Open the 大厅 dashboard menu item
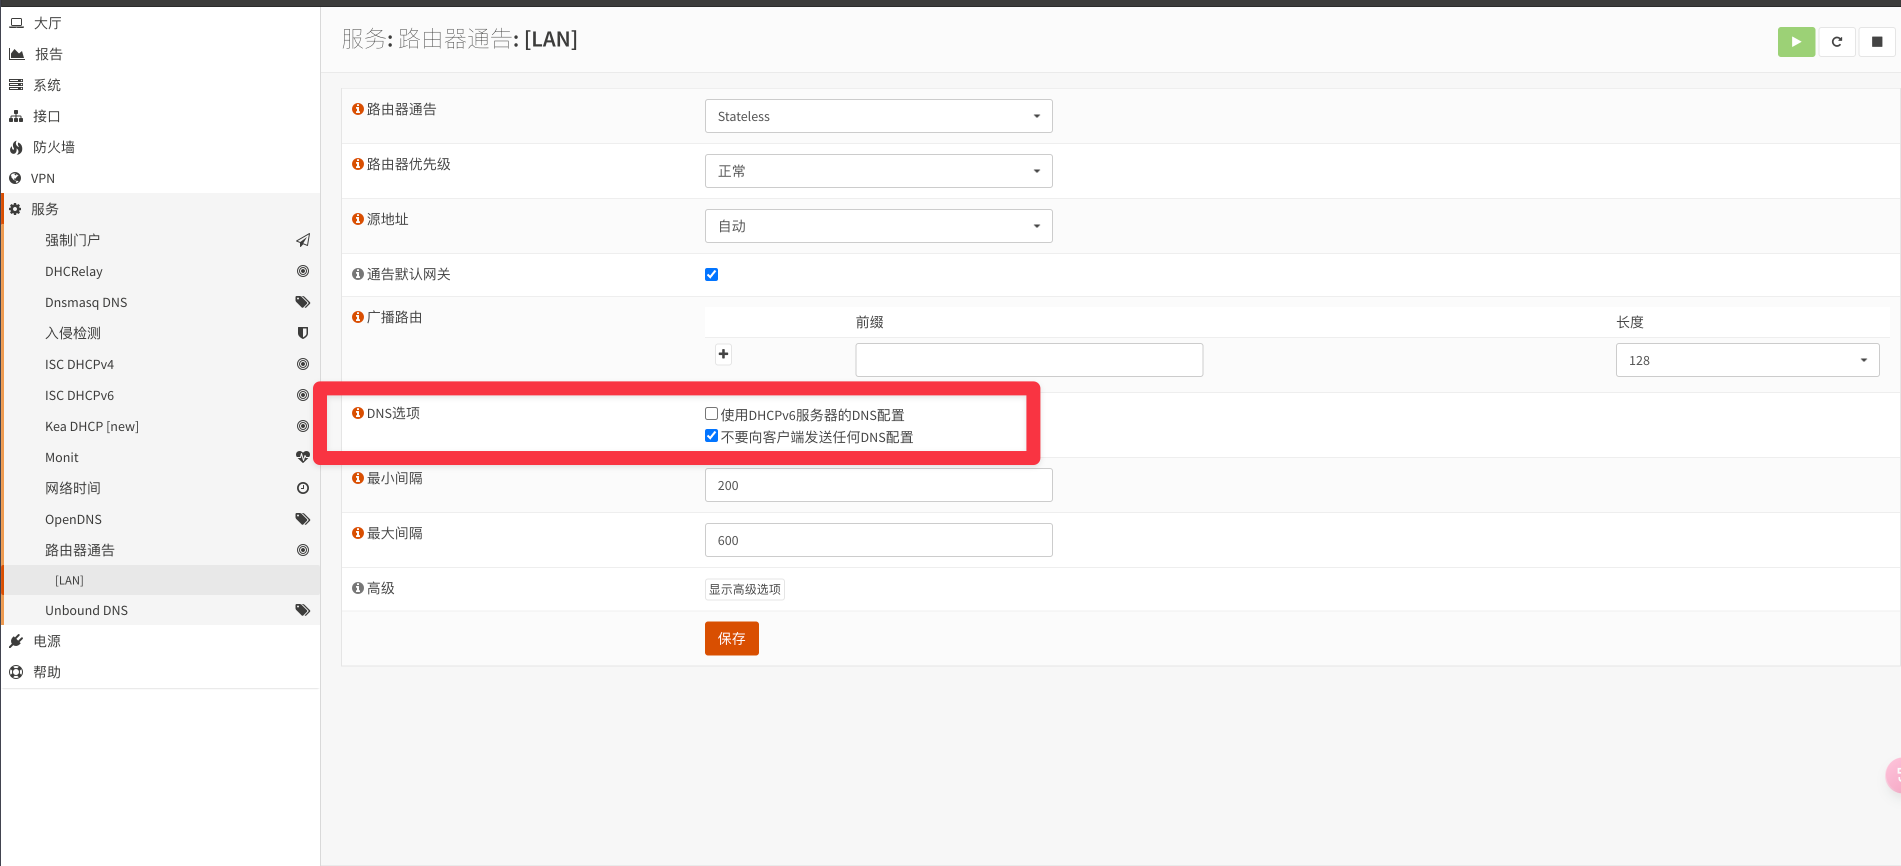Screen dimensions: 1901x866 (x=160, y=23)
